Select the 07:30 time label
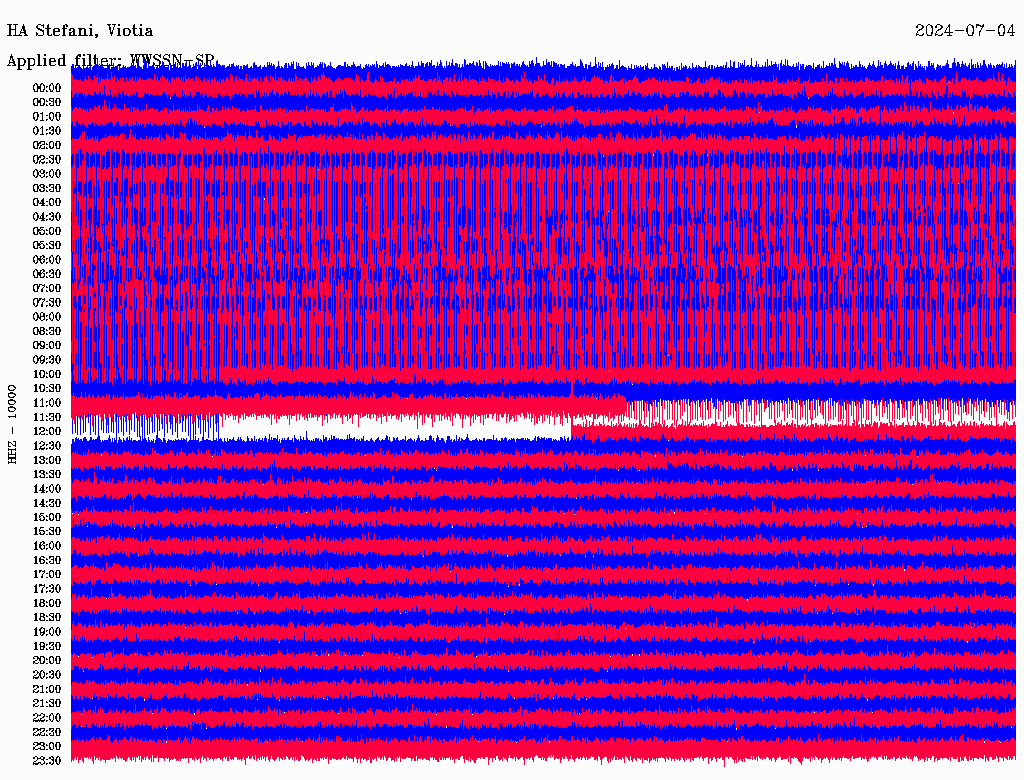The image size is (1024, 780). [x=47, y=302]
